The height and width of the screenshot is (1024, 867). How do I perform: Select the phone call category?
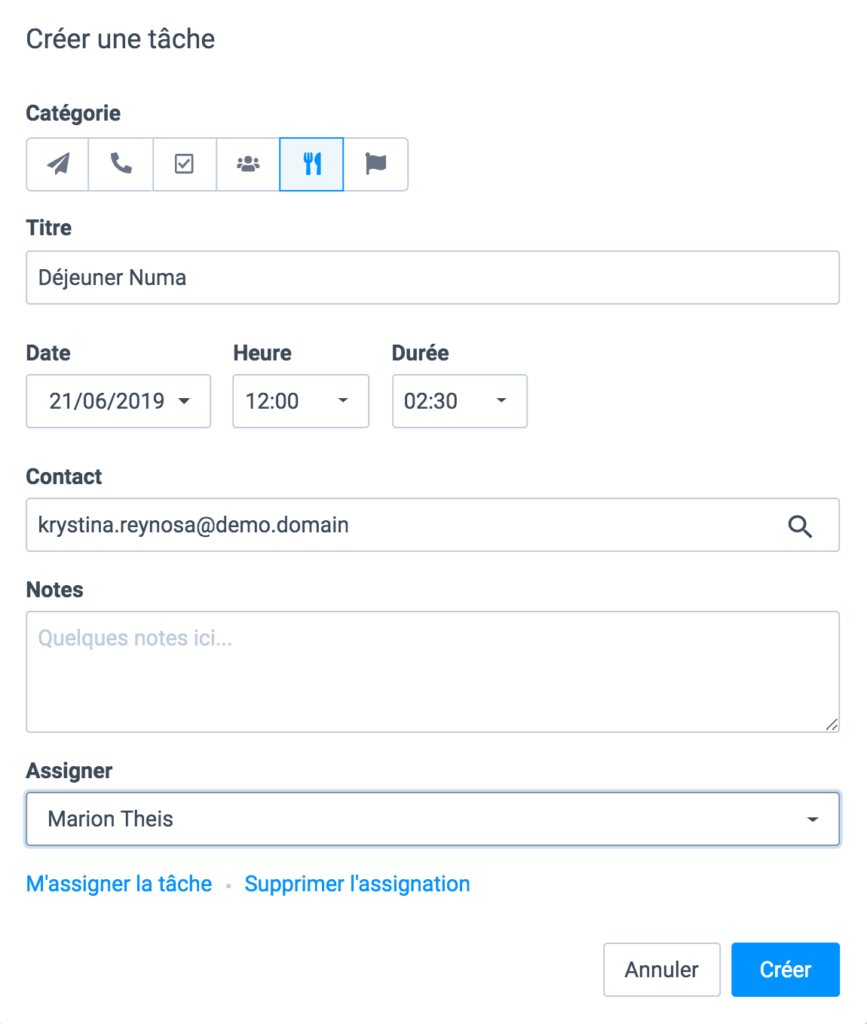coord(121,164)
